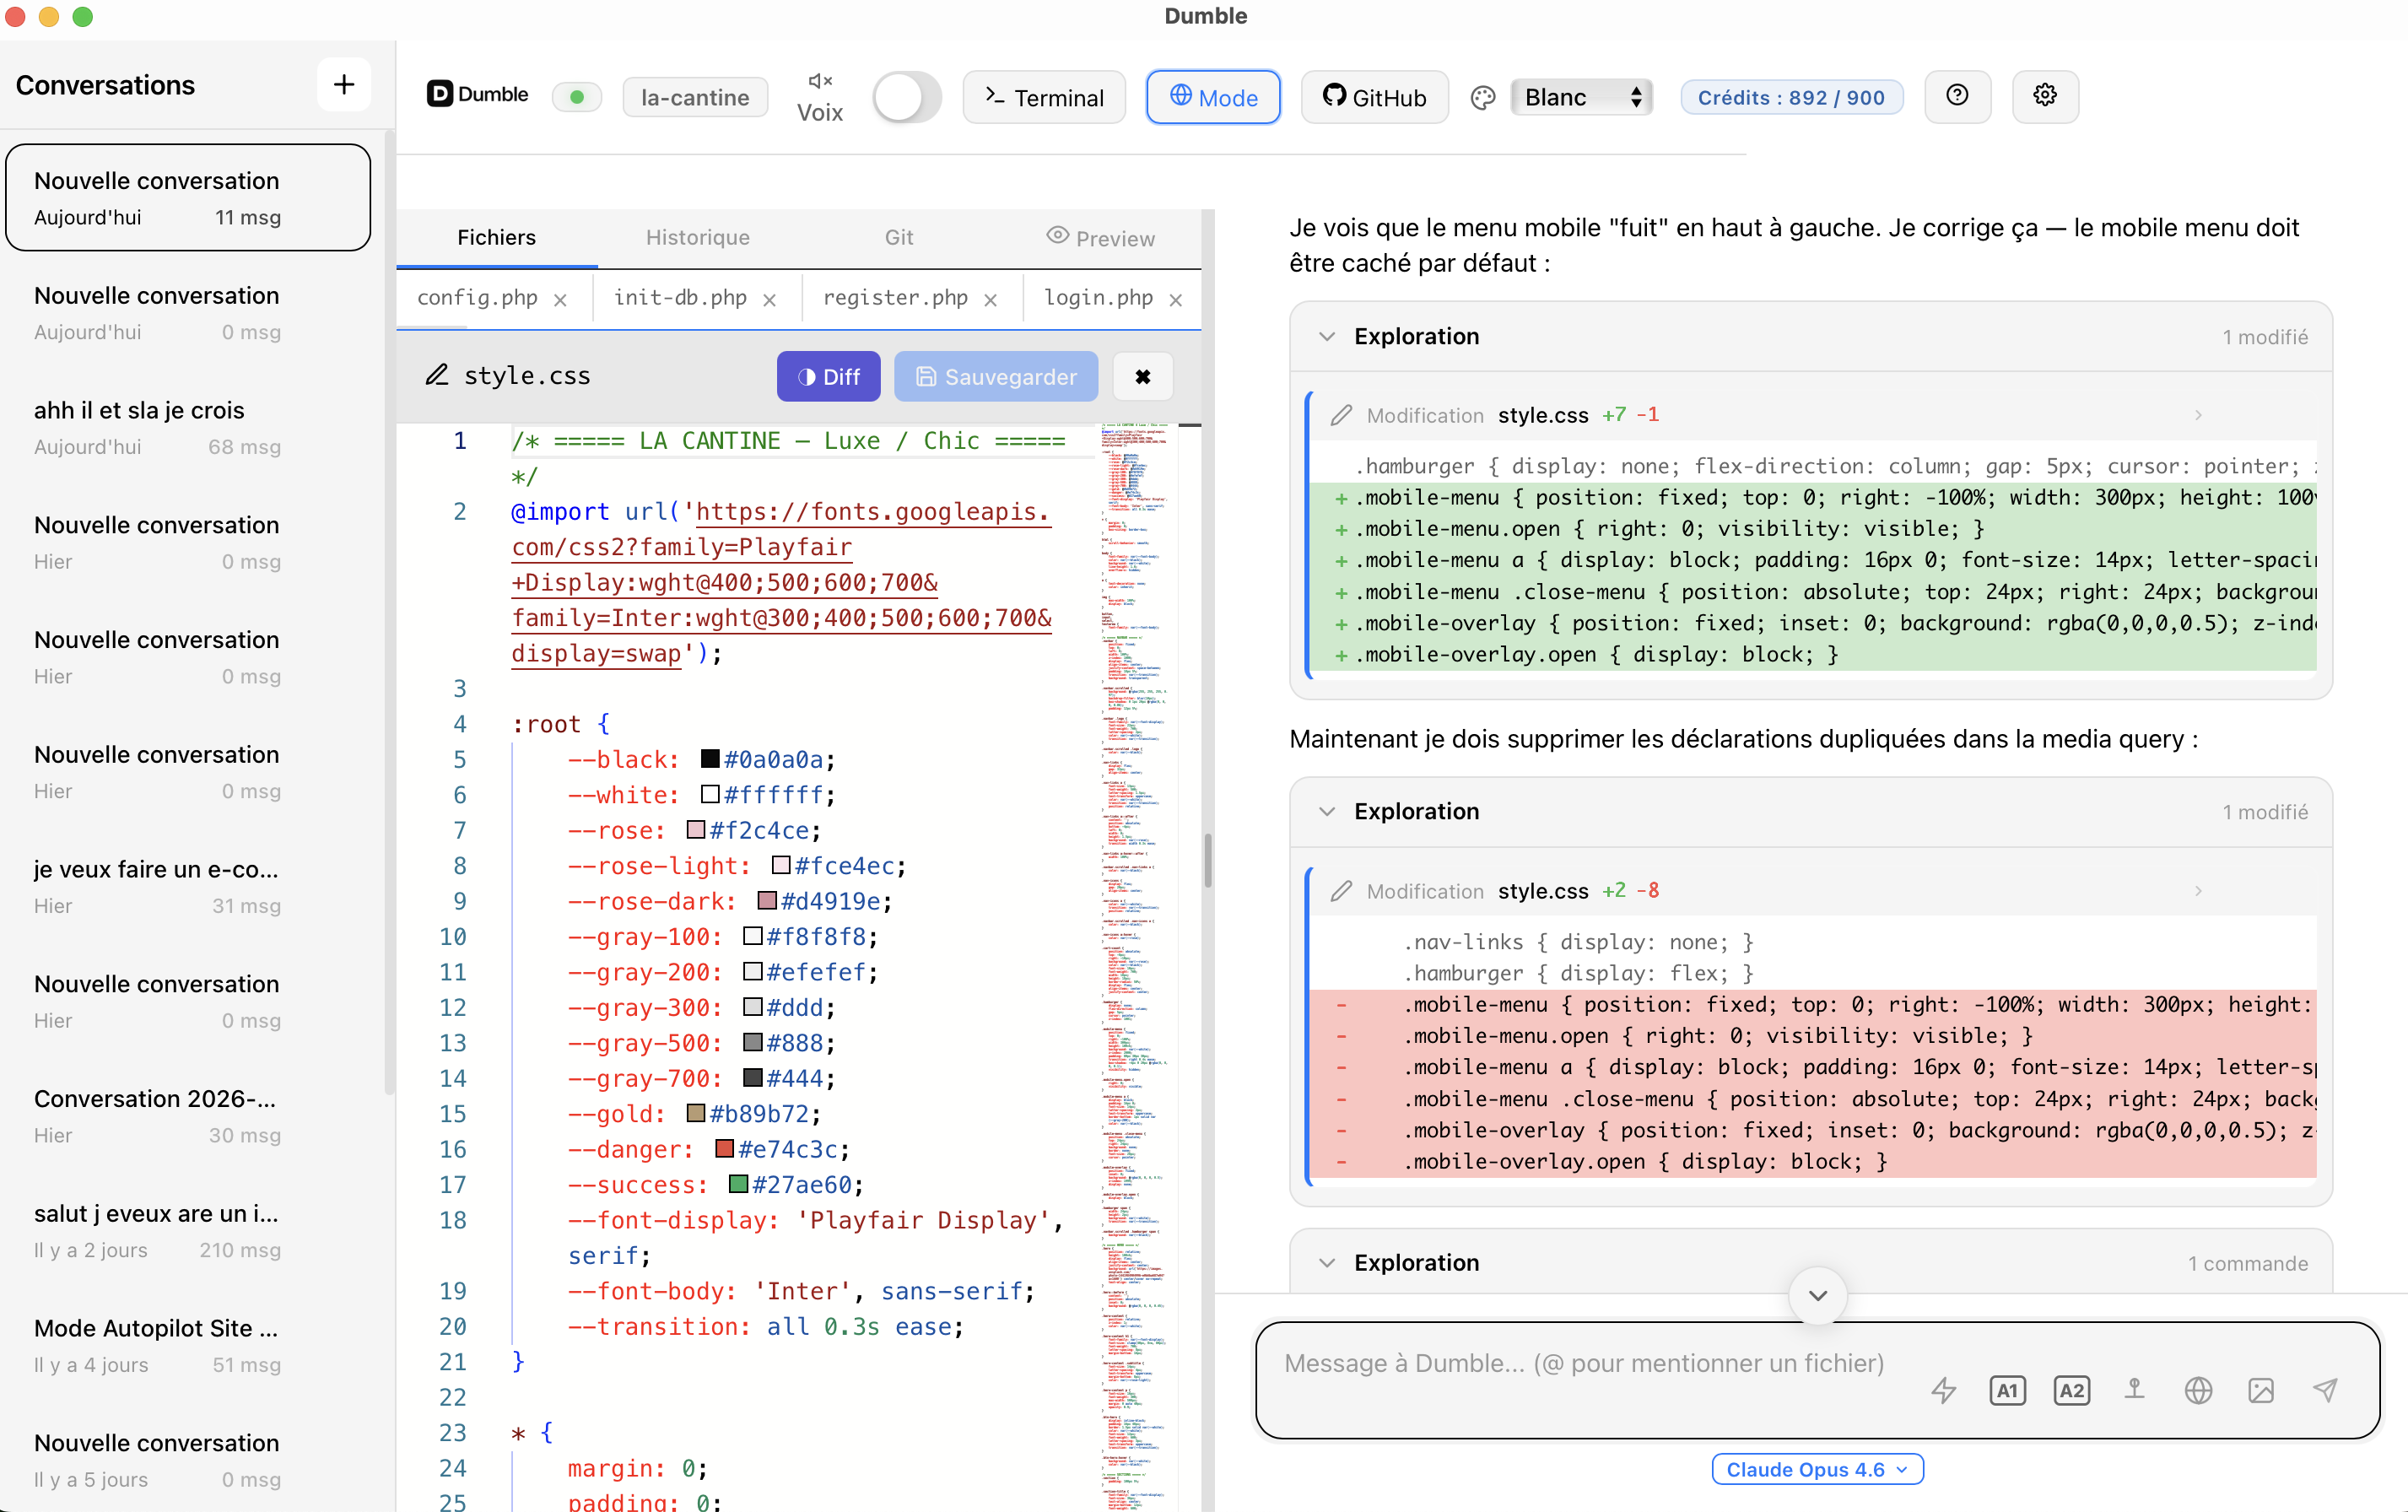
Task: Open the Blanc theme dropdown
Action: (x=1580, y=97)
